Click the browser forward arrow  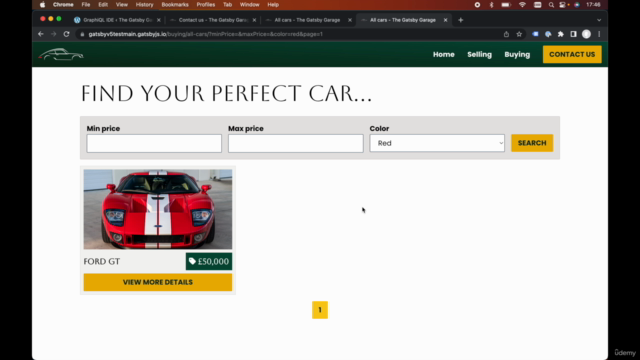click(53, 34)
